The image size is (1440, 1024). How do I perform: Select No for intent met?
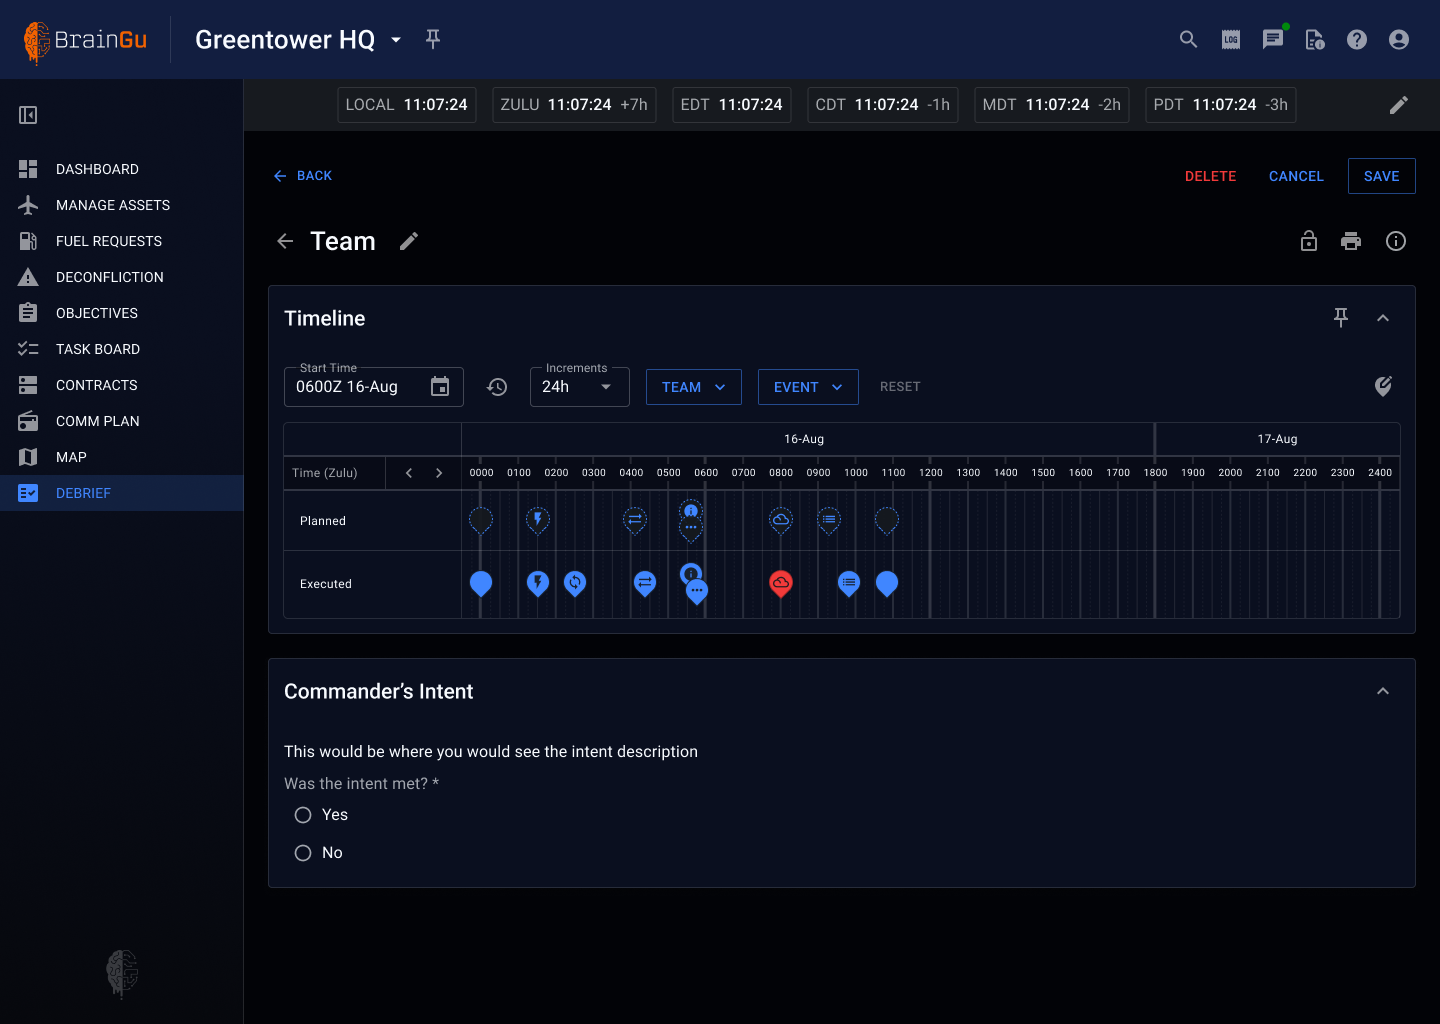(x=303, y=853)
